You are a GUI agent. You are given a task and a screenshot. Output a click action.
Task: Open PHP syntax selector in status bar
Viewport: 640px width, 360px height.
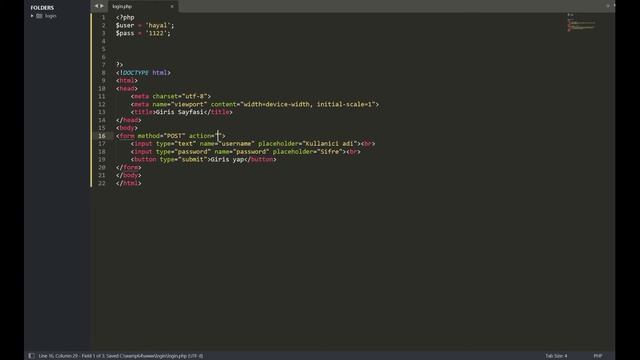click(x=598, y=356)
